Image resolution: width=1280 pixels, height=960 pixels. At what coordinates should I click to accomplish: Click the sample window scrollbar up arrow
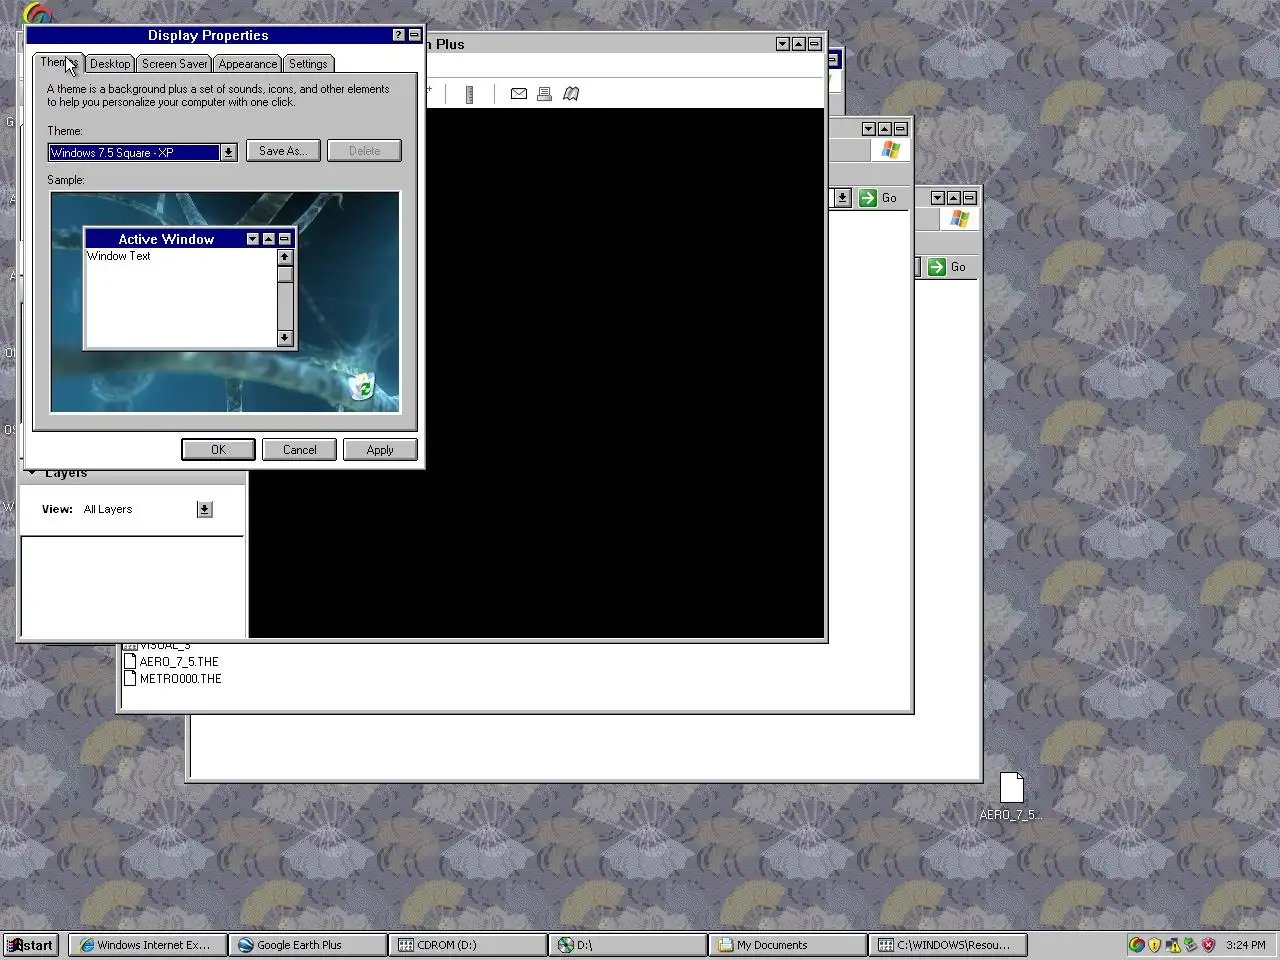pyautogui.click(x=285, y=257)
